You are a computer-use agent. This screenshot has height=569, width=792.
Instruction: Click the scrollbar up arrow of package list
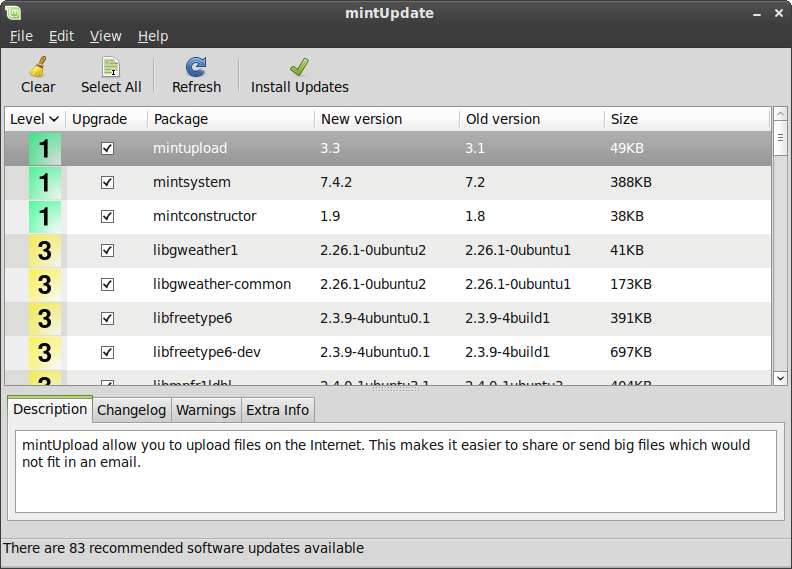[780, 114]
